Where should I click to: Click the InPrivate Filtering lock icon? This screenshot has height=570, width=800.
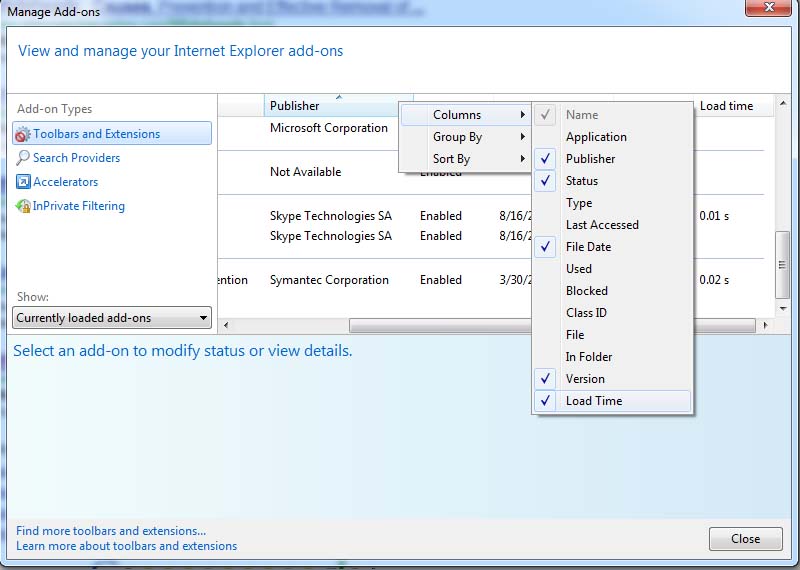point(23,206)
